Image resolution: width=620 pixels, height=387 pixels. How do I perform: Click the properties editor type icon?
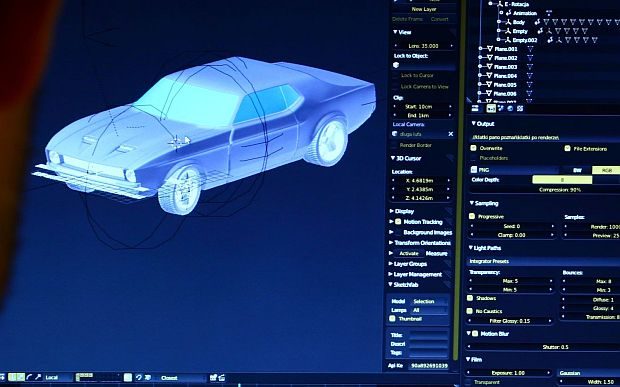[x=475, y=108]
